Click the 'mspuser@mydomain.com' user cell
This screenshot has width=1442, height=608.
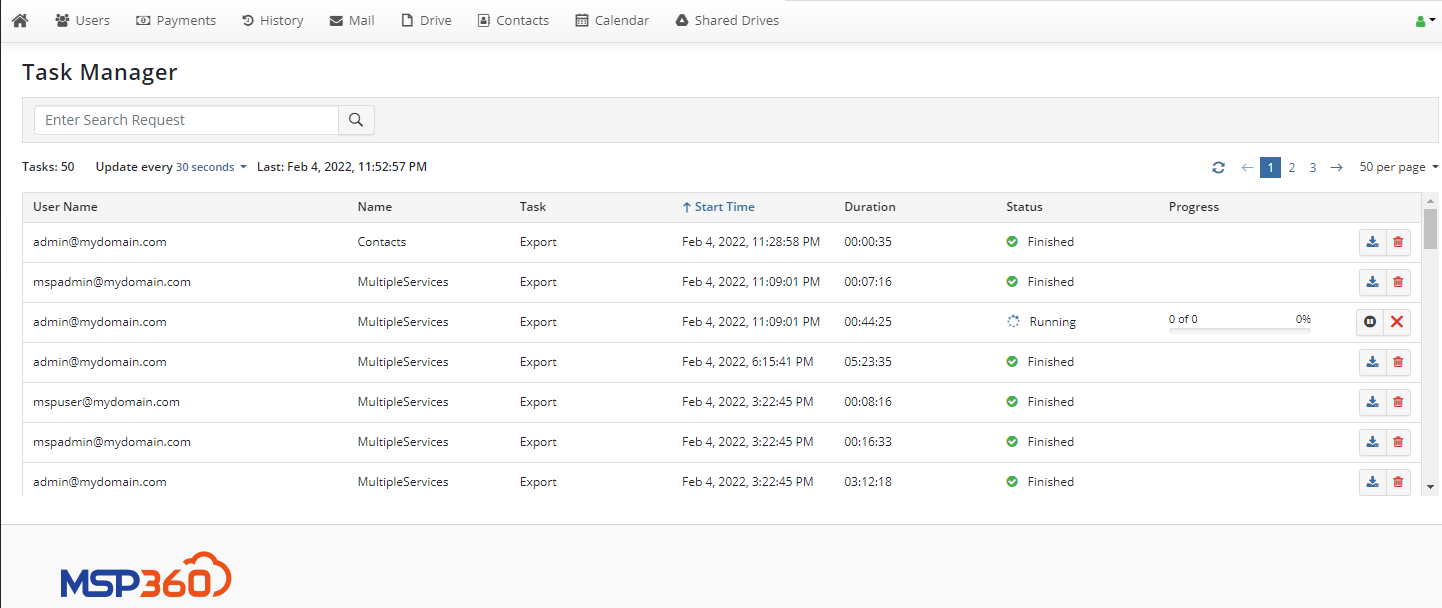(x=106, y=402)
